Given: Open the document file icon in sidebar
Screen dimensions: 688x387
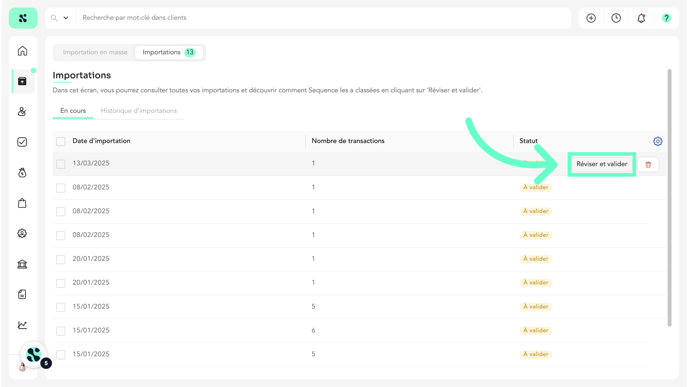Looking at the screenshot, I should pyautogui.click(x=22, y=294).
